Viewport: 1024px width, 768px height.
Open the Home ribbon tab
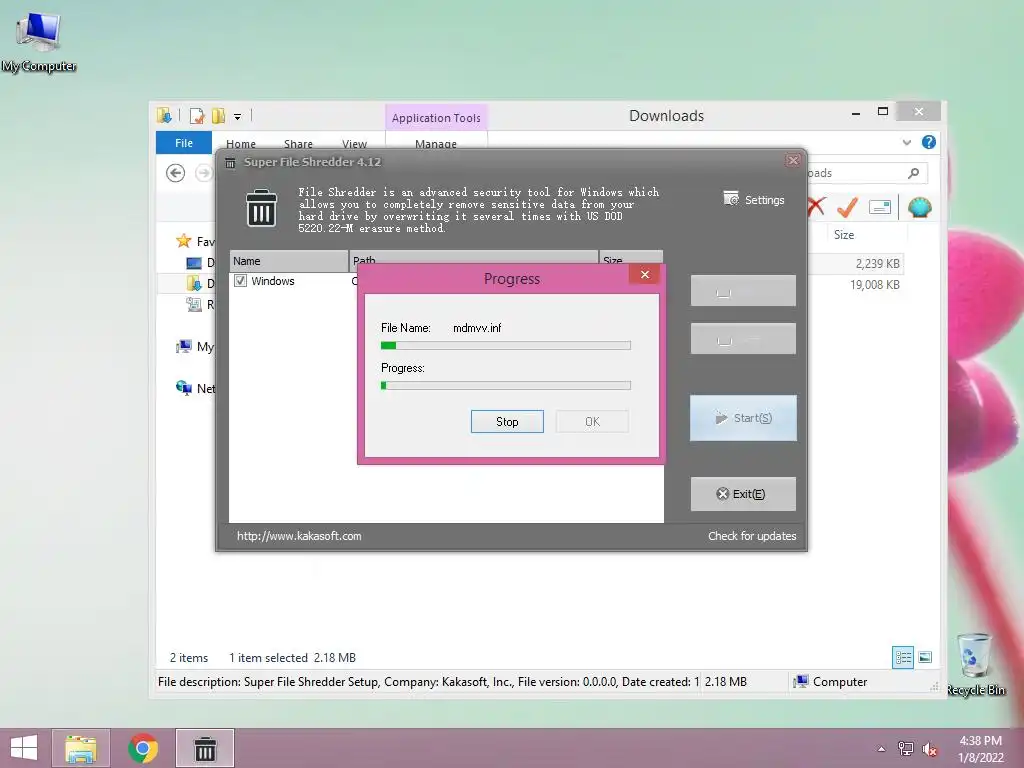(240, 144)
